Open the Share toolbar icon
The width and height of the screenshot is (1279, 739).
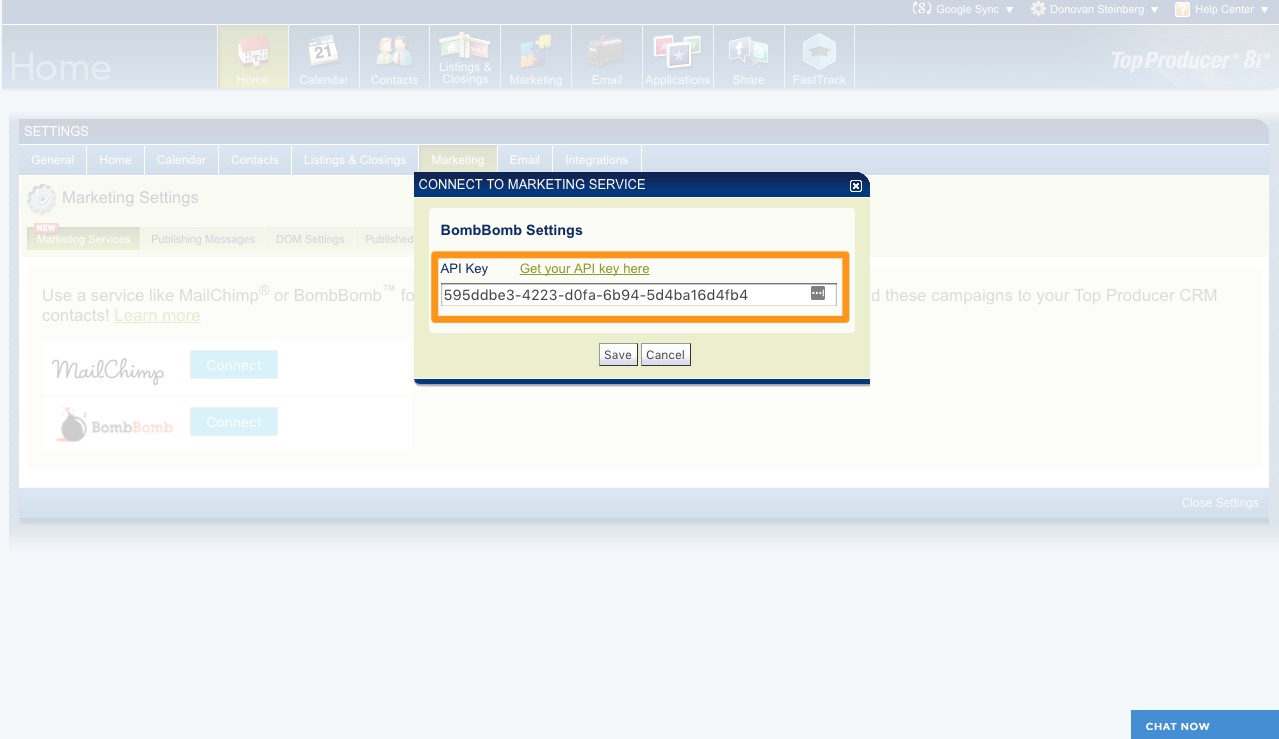pyautogui.click(x=748, y=58)
